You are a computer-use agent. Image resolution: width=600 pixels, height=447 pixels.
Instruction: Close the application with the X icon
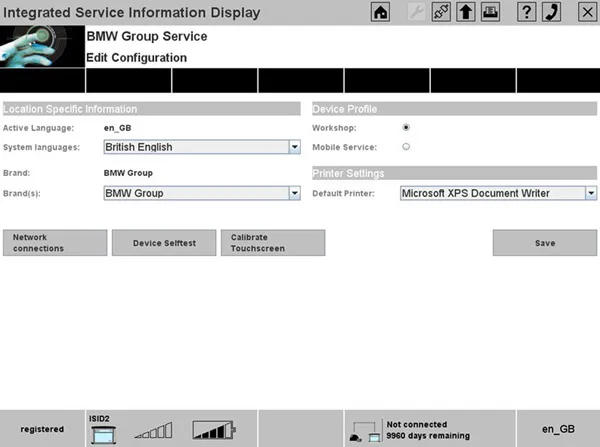(587, 12)
